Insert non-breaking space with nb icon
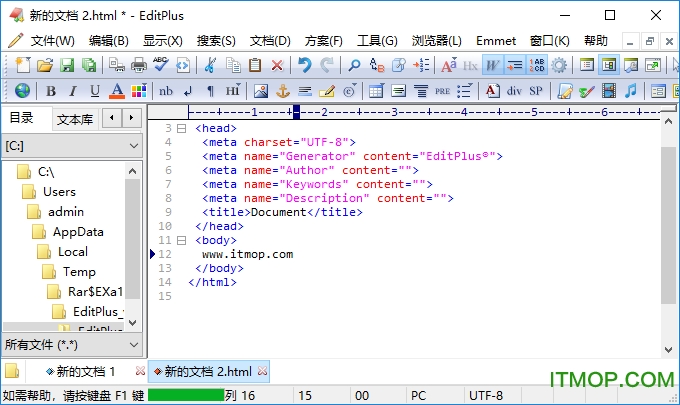This screenshot has width=680, height=405. click(166, 91)
